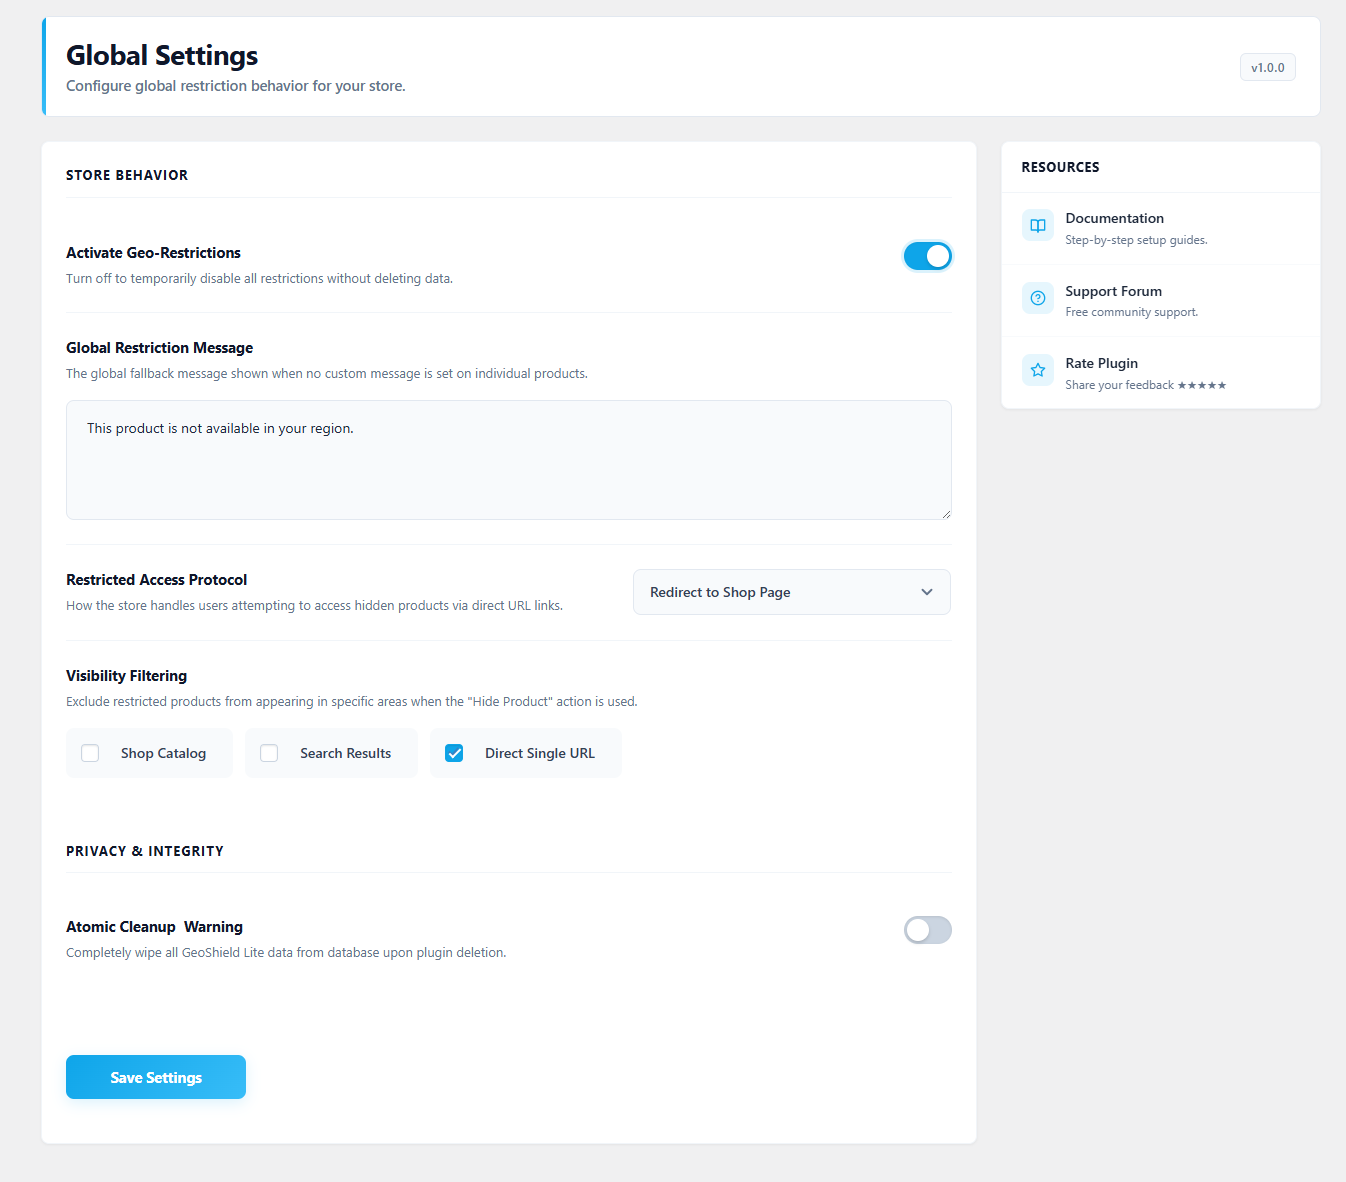Image resolution: width=1346 pixels, height=1182 pixels.
Task: Click the Documentation book icon
Action: [x=1037, y=225]
